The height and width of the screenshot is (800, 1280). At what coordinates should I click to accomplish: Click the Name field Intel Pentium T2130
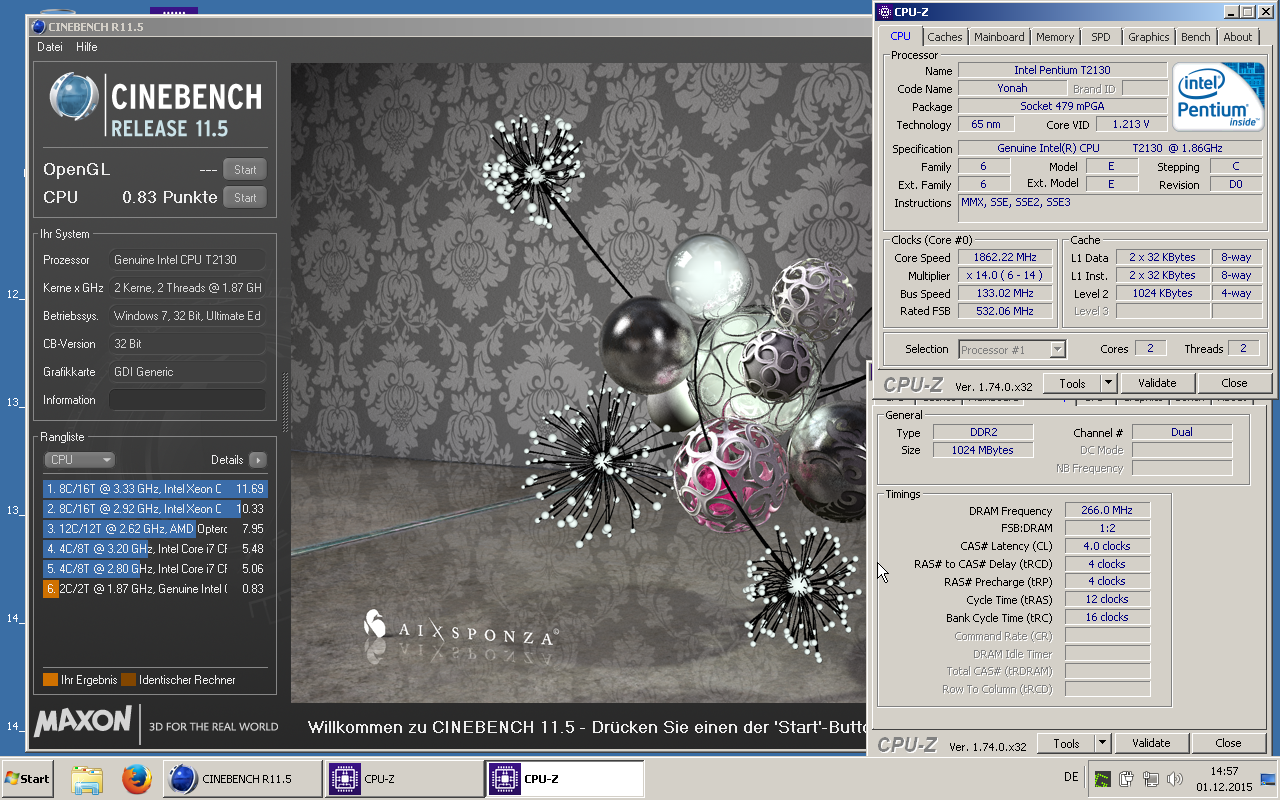coord(1062,71)
